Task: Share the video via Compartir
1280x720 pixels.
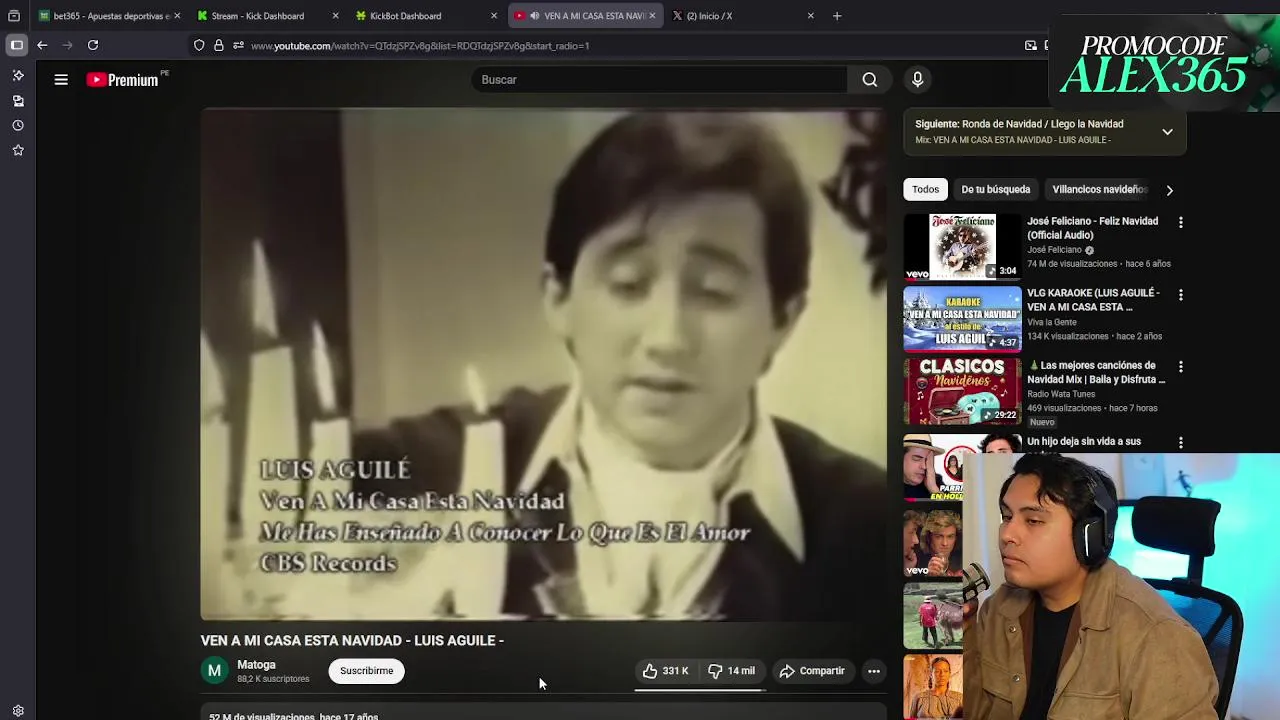Action: pyautogui.click(x=811, y=671)
